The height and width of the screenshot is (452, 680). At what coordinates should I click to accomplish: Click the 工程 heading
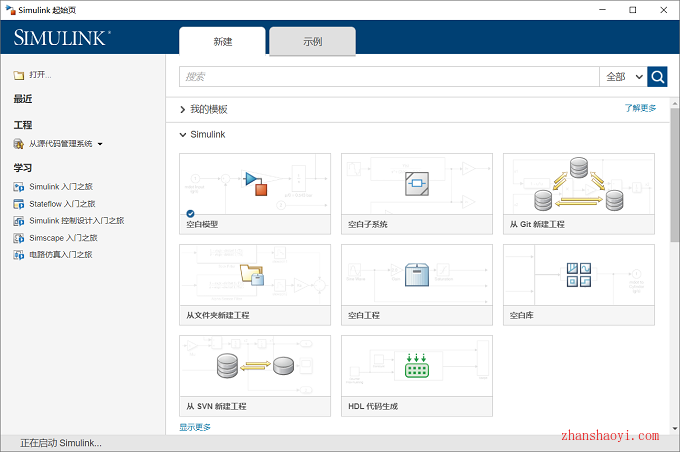point(23,125)
